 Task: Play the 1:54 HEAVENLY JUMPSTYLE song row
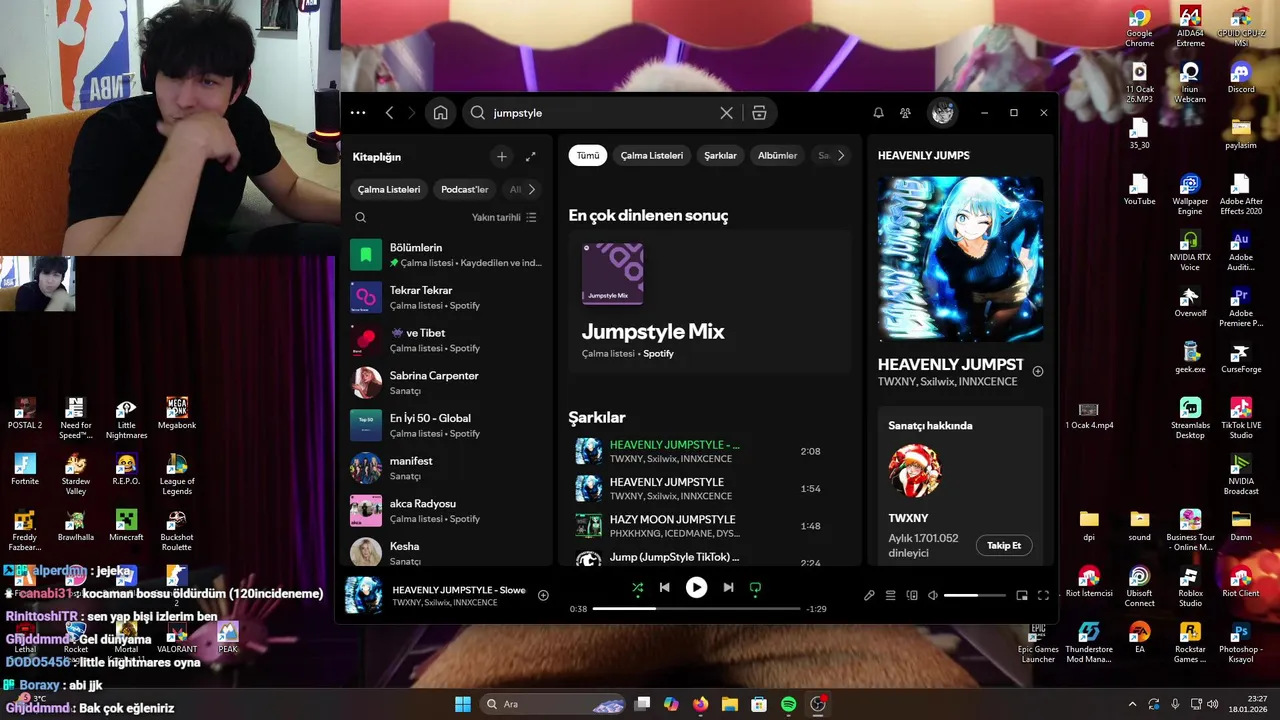tap(709, 489)
